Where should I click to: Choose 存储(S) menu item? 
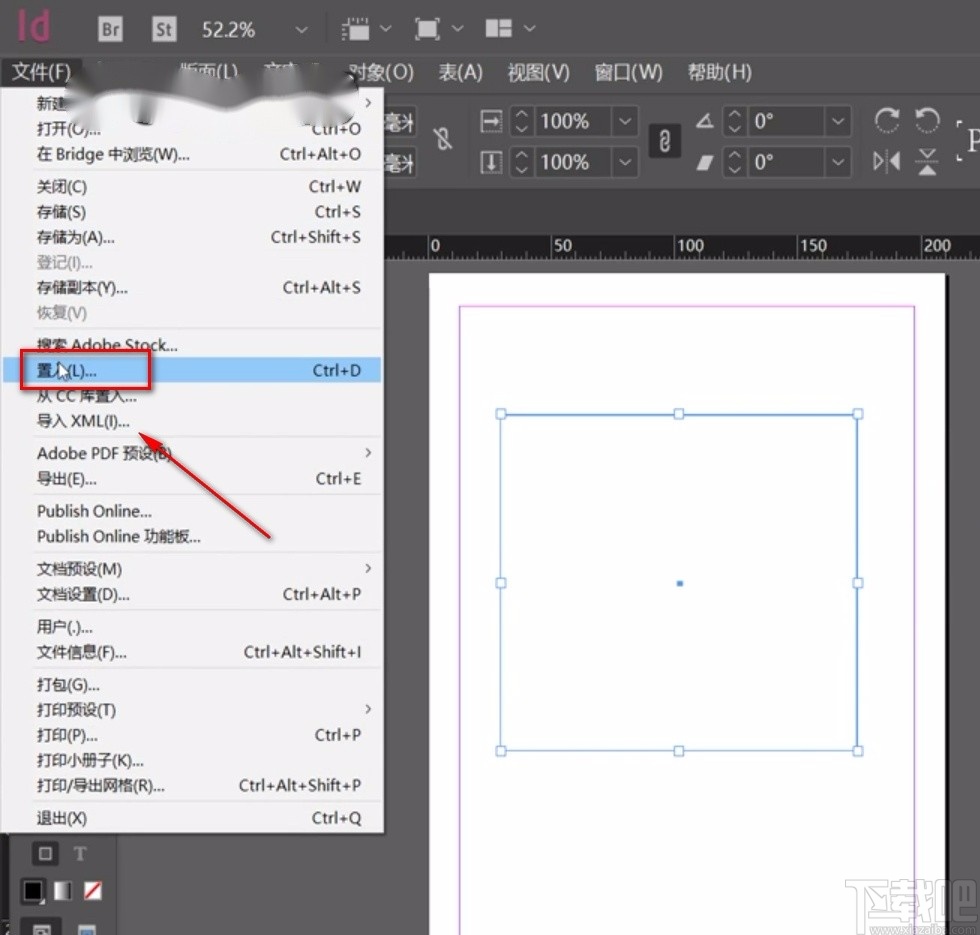click(x=192, y=212)
